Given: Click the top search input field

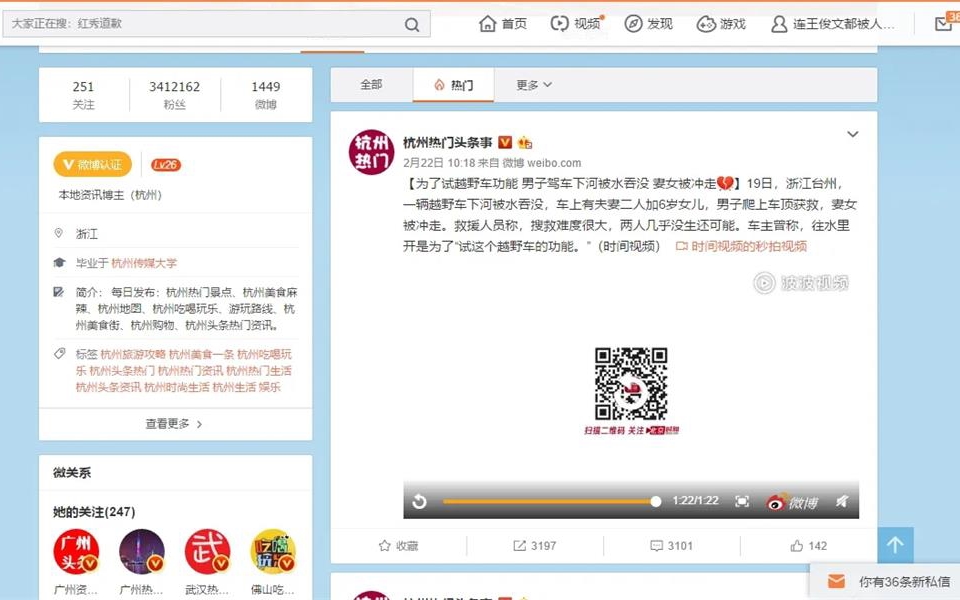Looking at the screenshot, I should [x=200, y=24].
